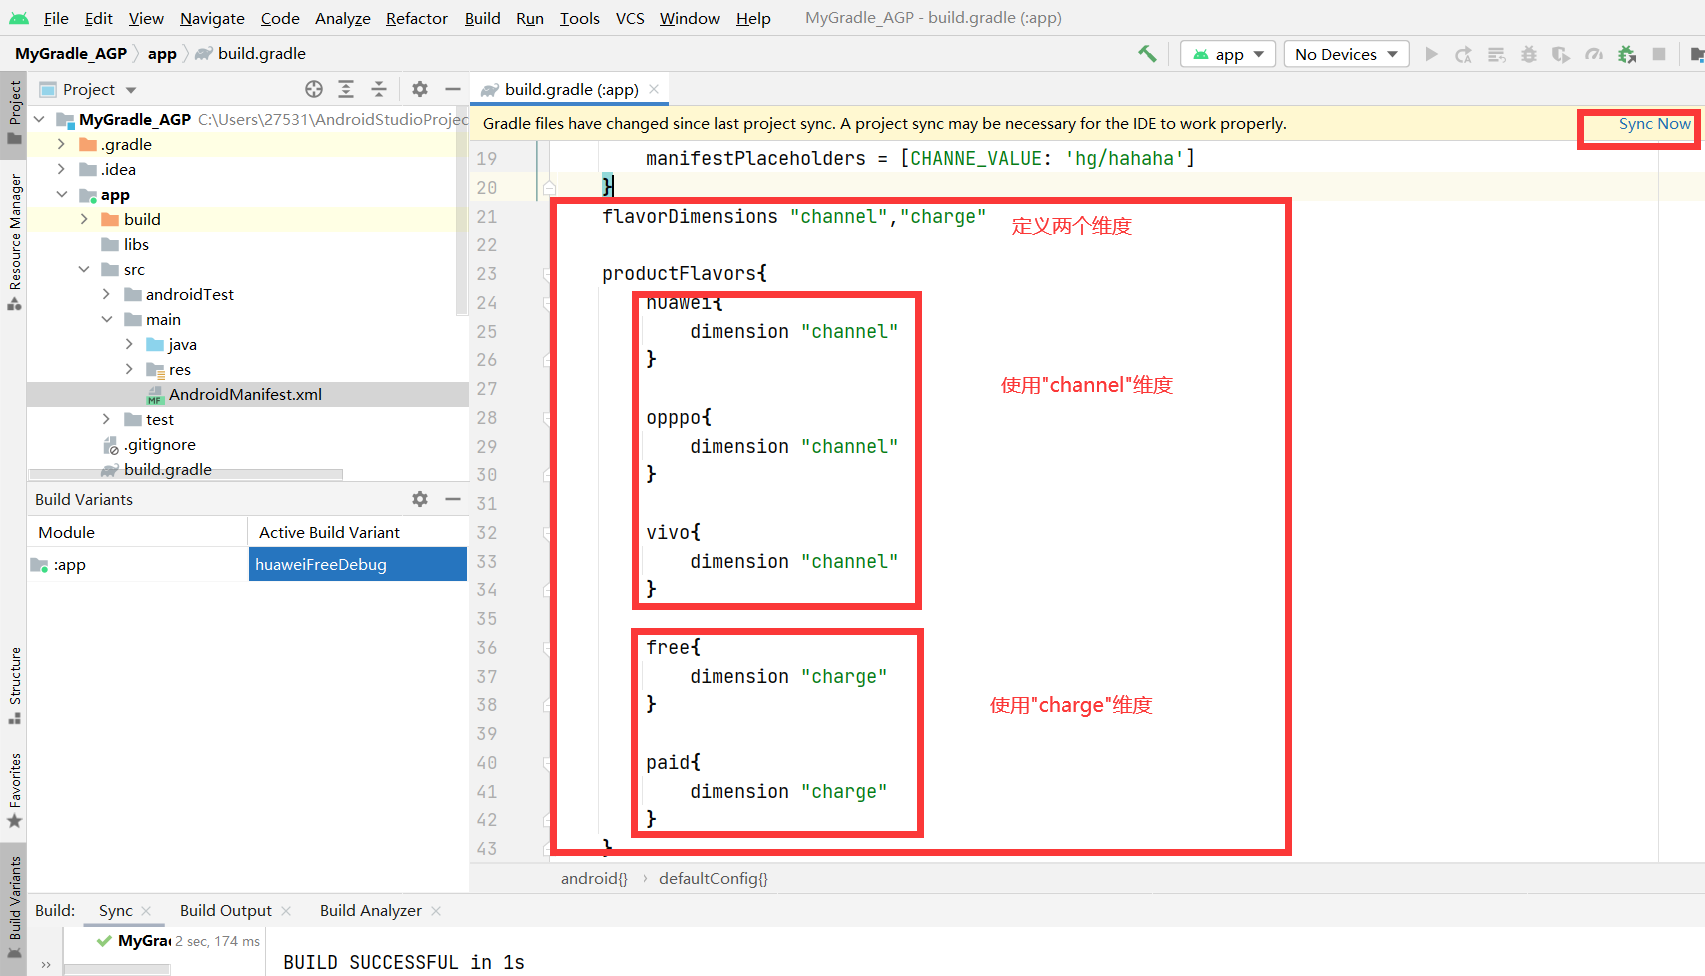Click the Select Opened File target icon
Screen dimensions: 1705x976
click(314, 89)
